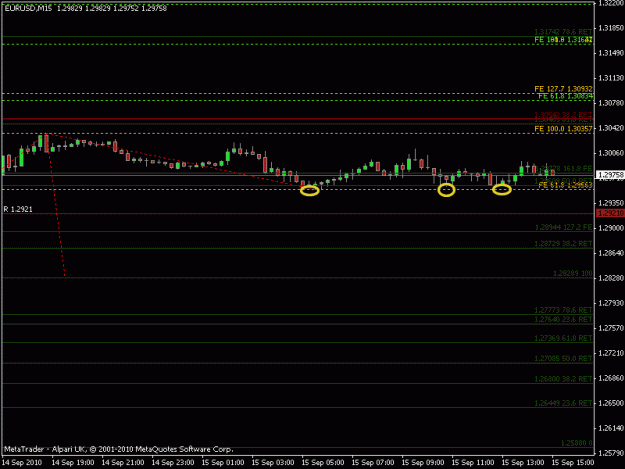625x469 pixels.
Task: Click 1.26860 on the price axis
Action: [x=611, y=378]
